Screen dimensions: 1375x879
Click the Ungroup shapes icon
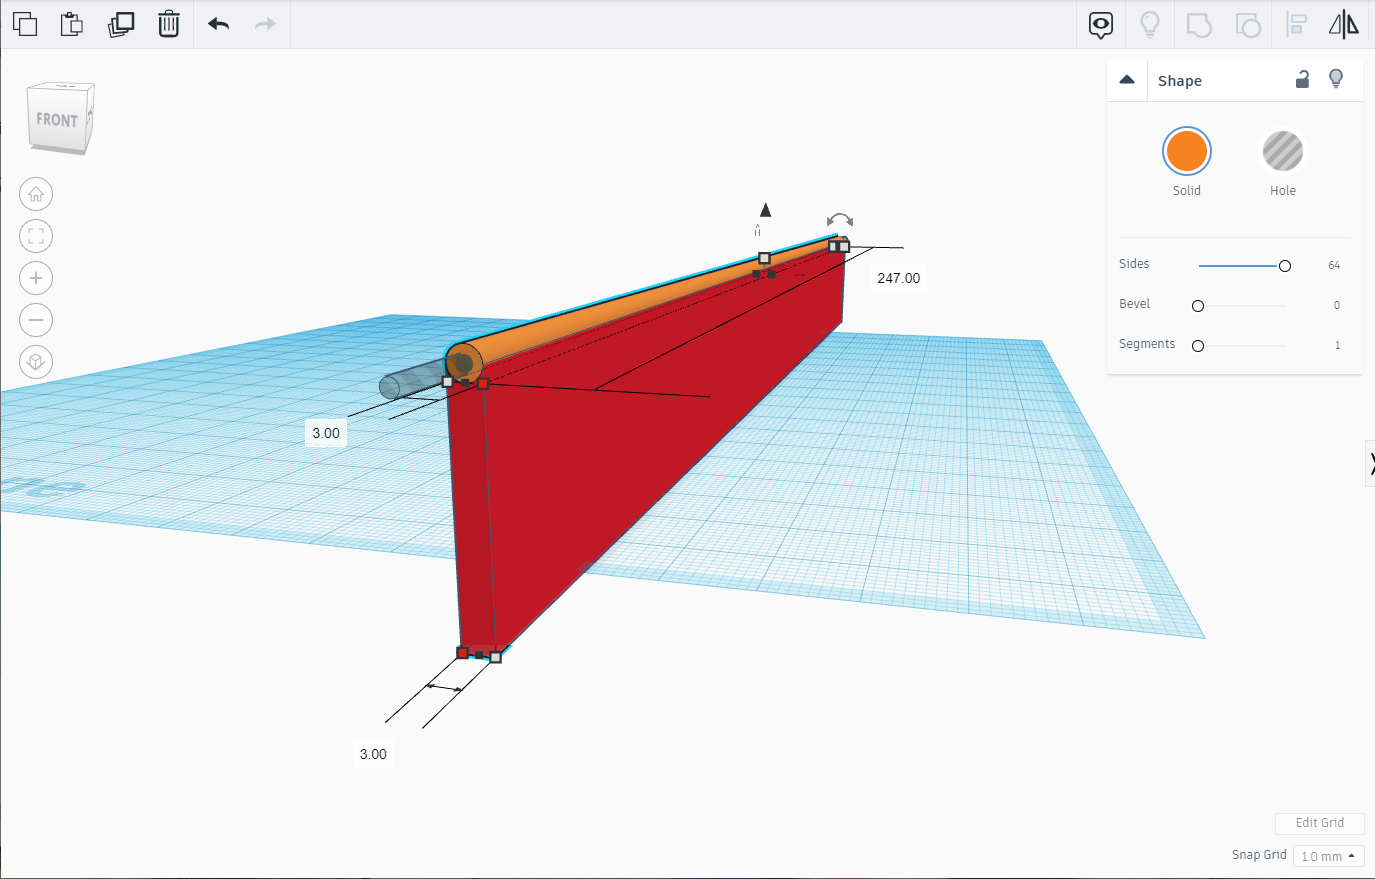(1248, 25)
